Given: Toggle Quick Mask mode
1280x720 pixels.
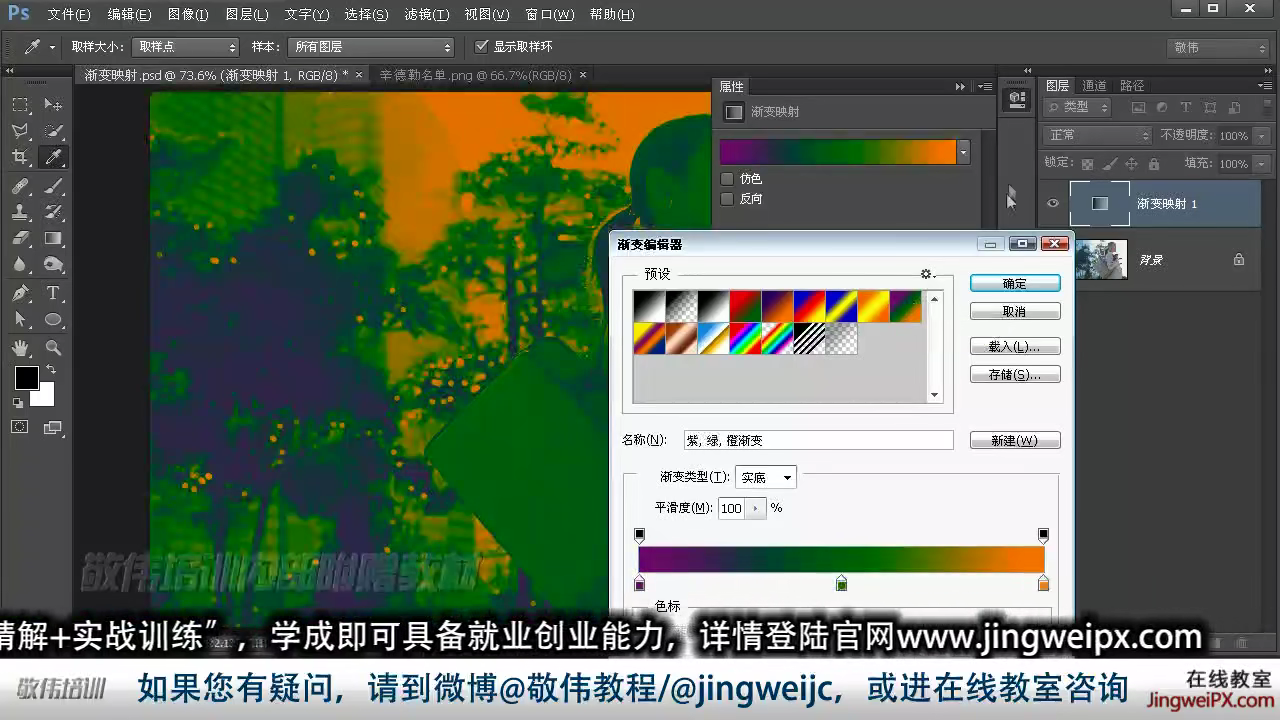Looking at the screenshot, I should [20, 427].
